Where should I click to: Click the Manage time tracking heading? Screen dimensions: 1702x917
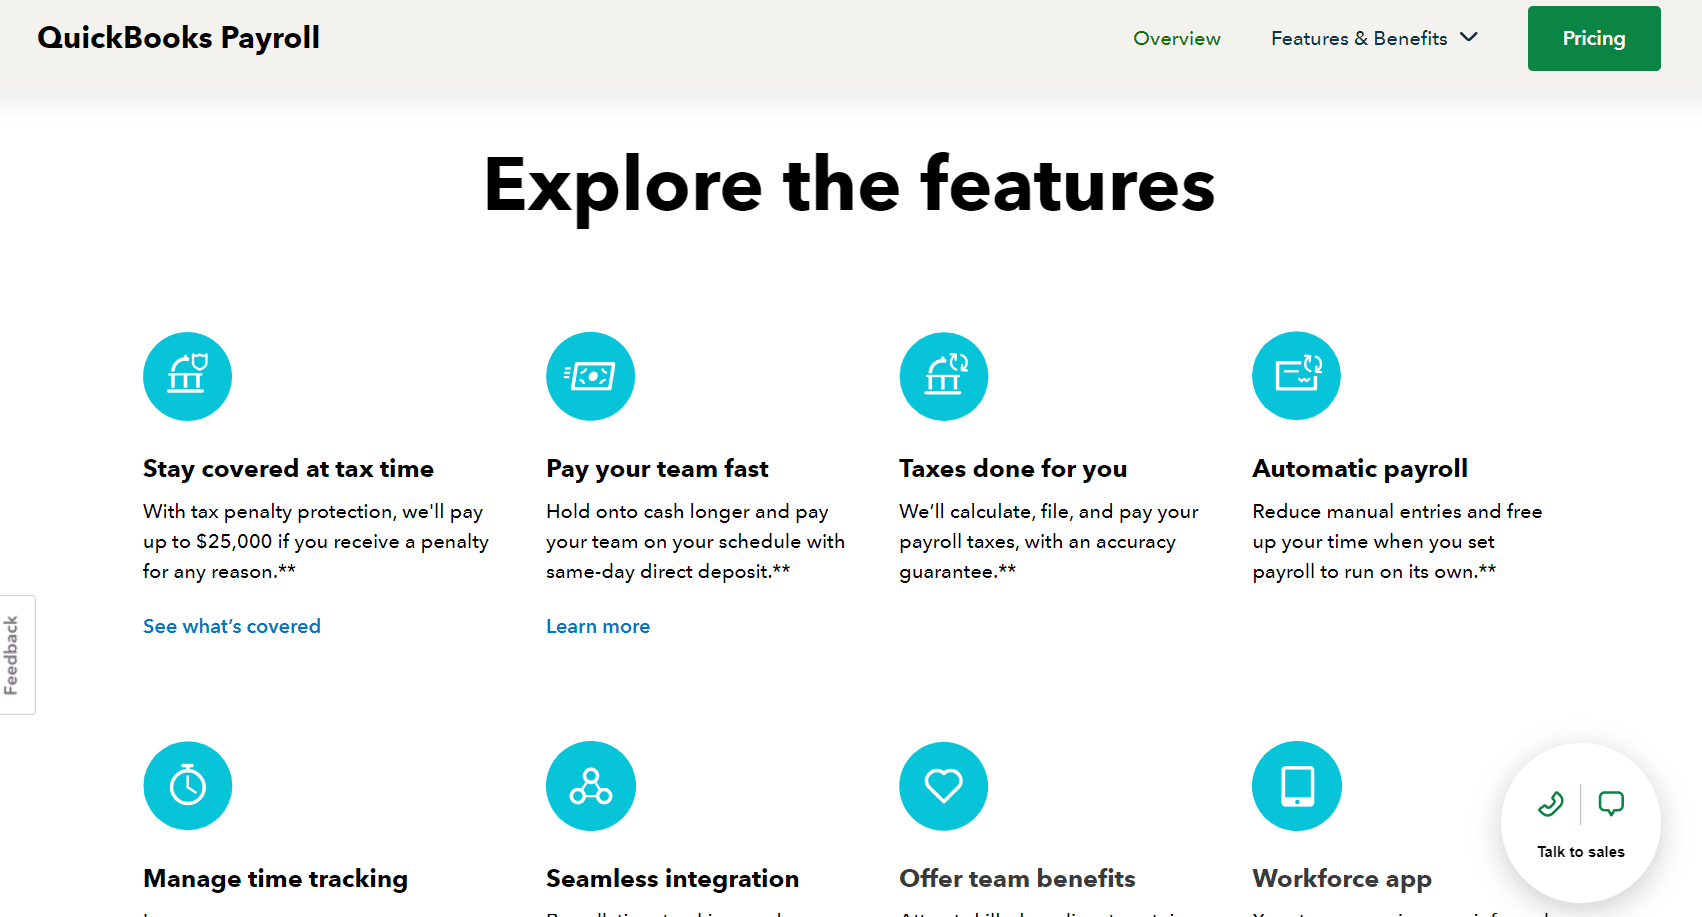point(275,879)
